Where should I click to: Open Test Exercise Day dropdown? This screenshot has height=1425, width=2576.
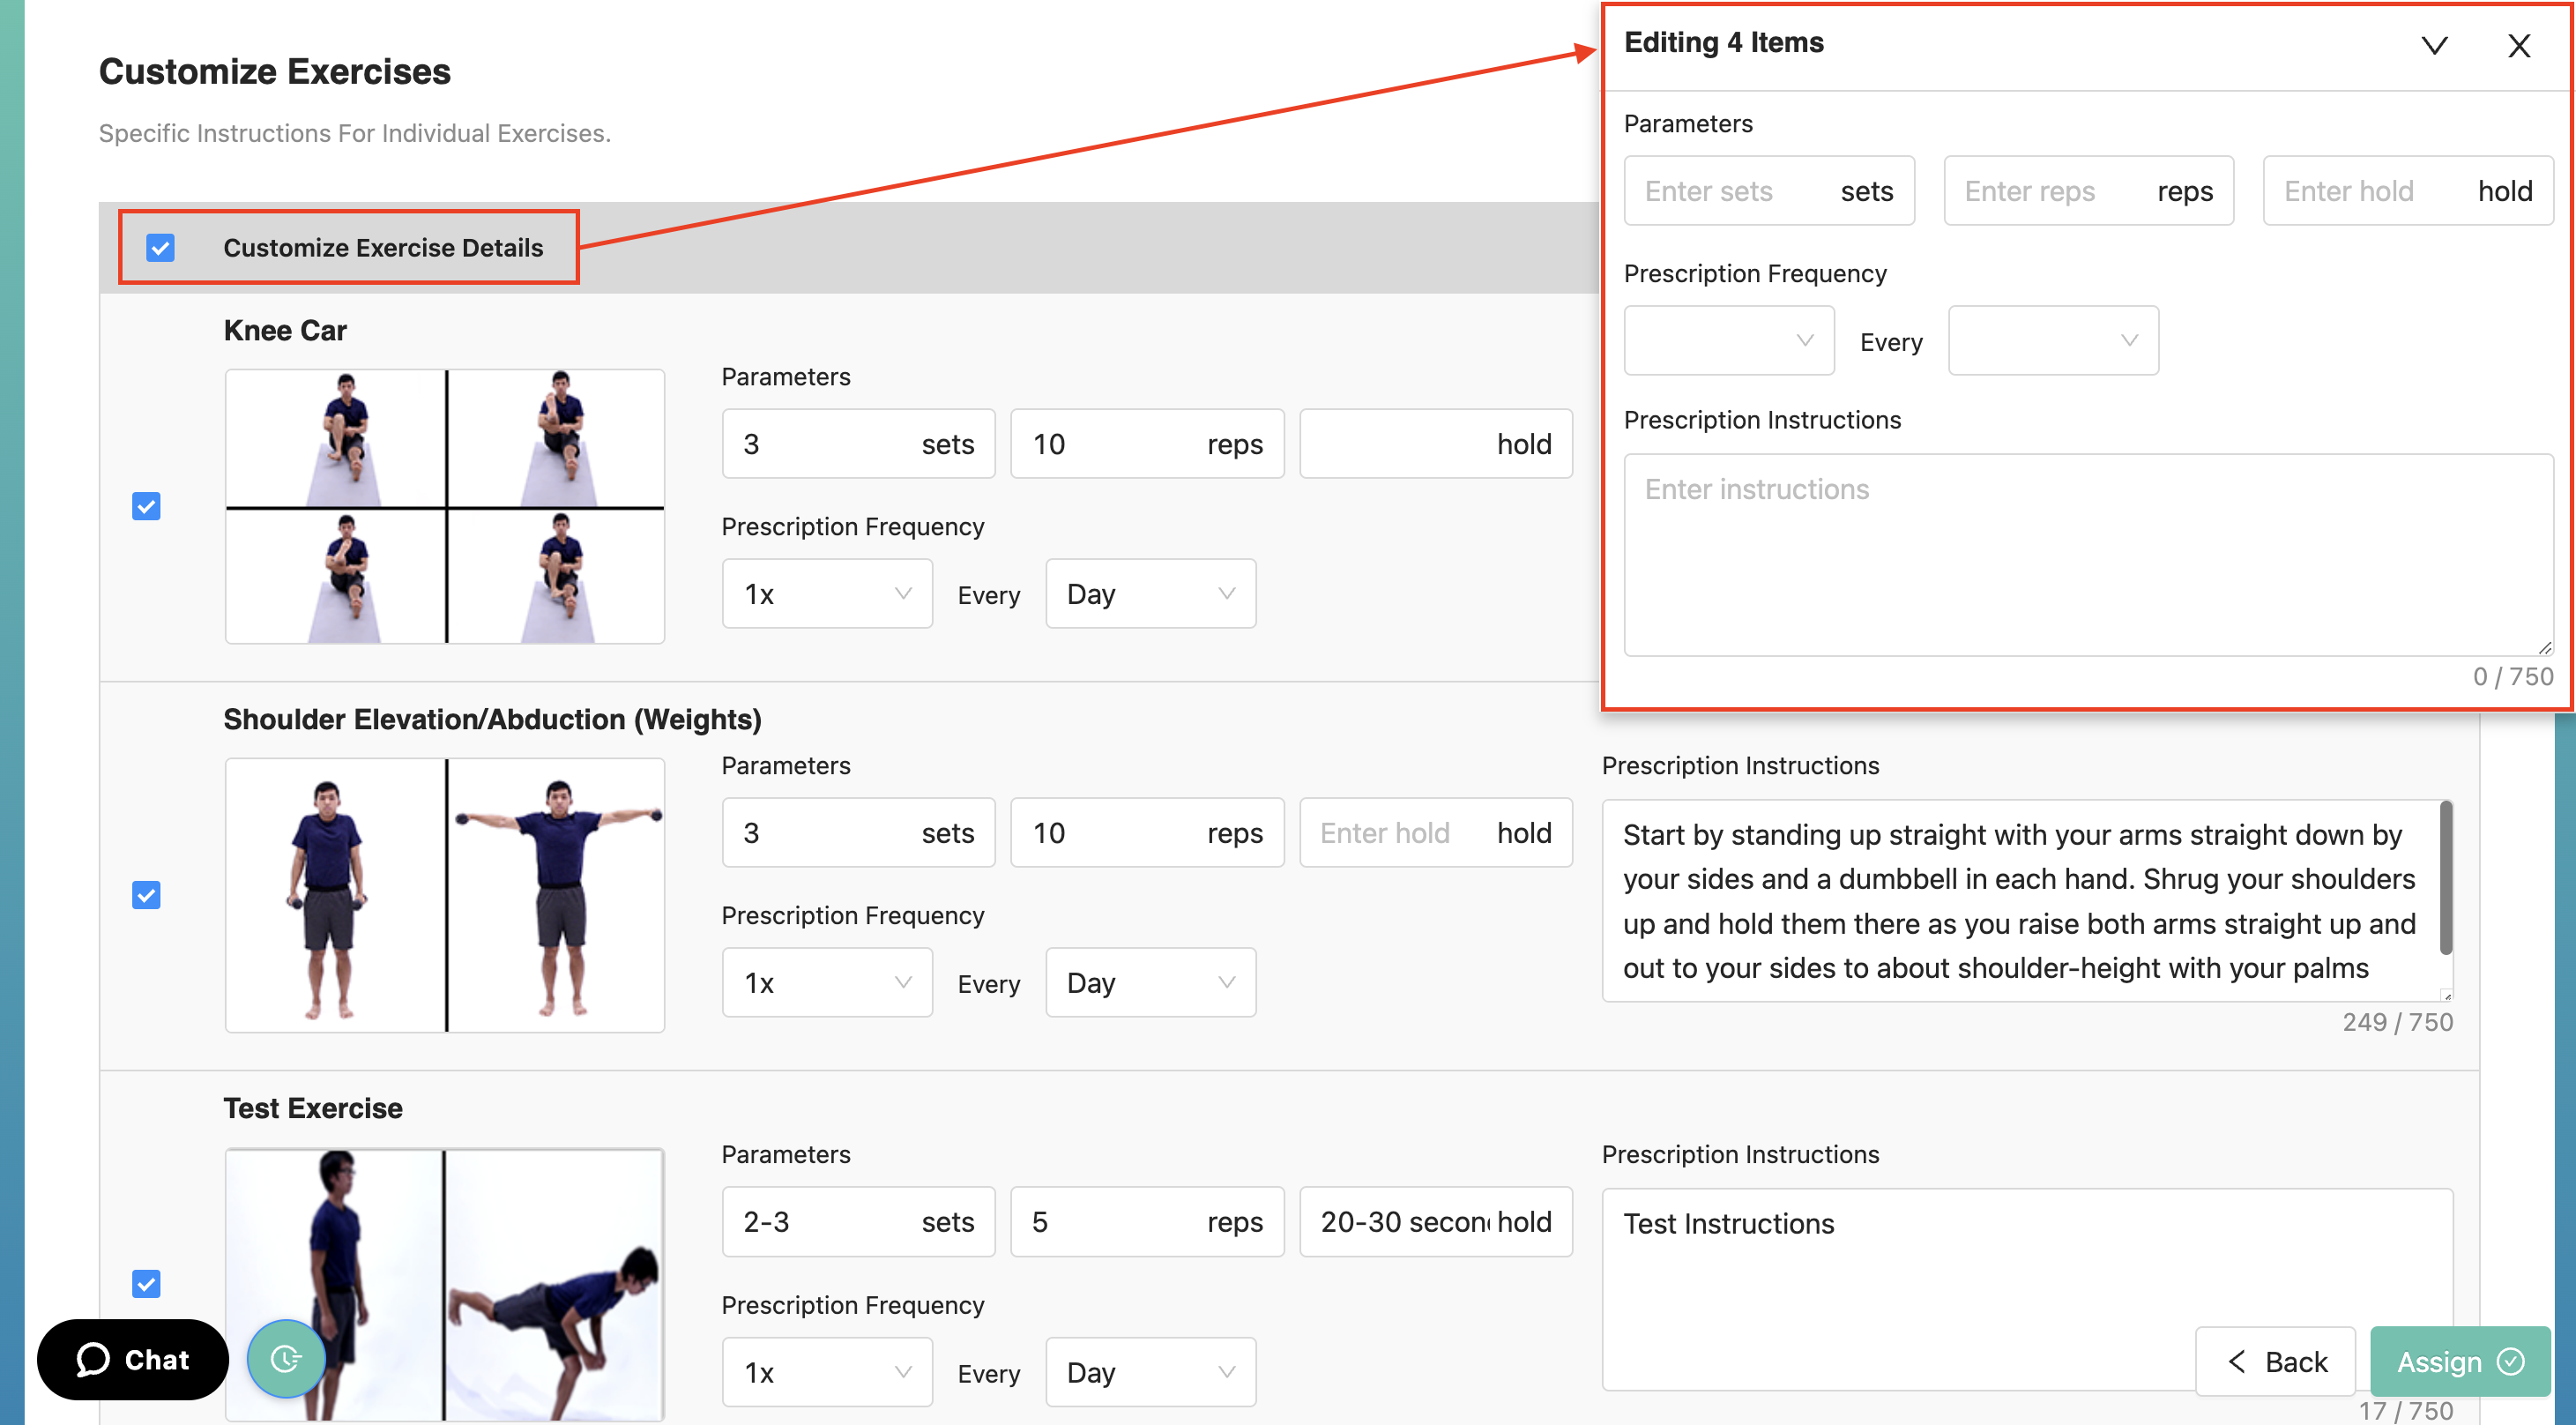point(1150,1372)
